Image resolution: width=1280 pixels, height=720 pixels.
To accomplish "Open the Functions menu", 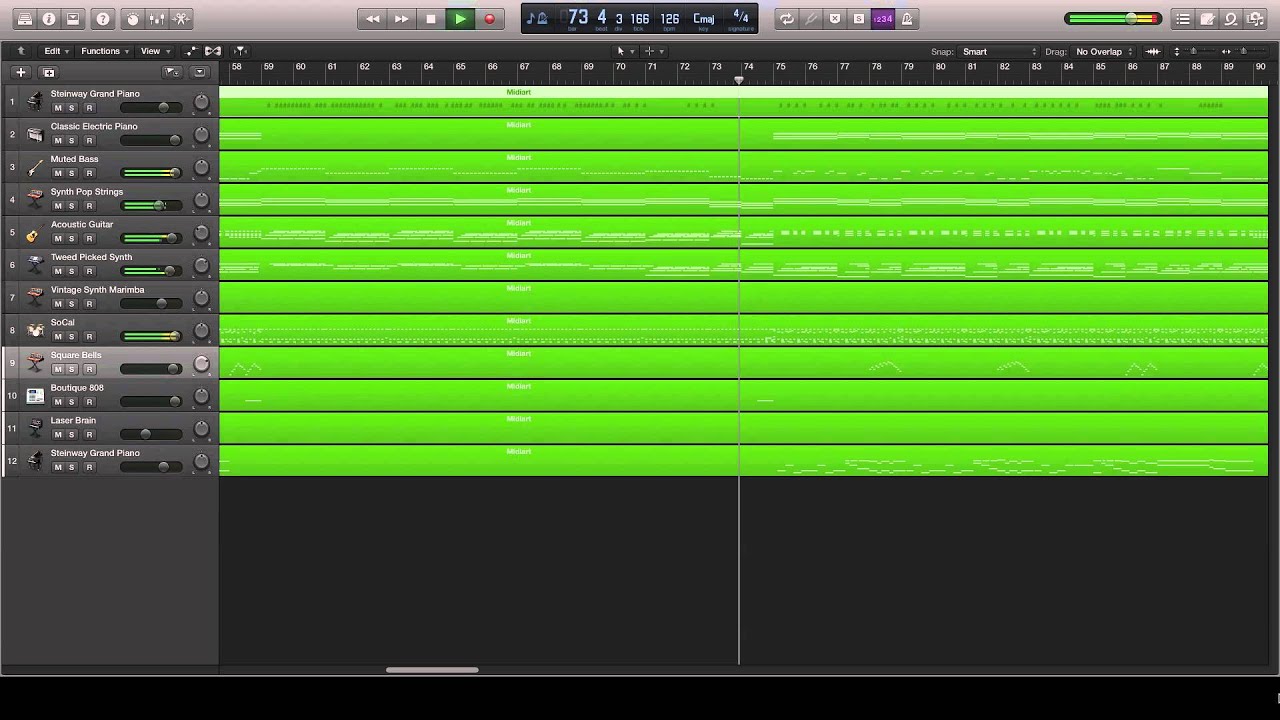I will [x=104, y=51].
